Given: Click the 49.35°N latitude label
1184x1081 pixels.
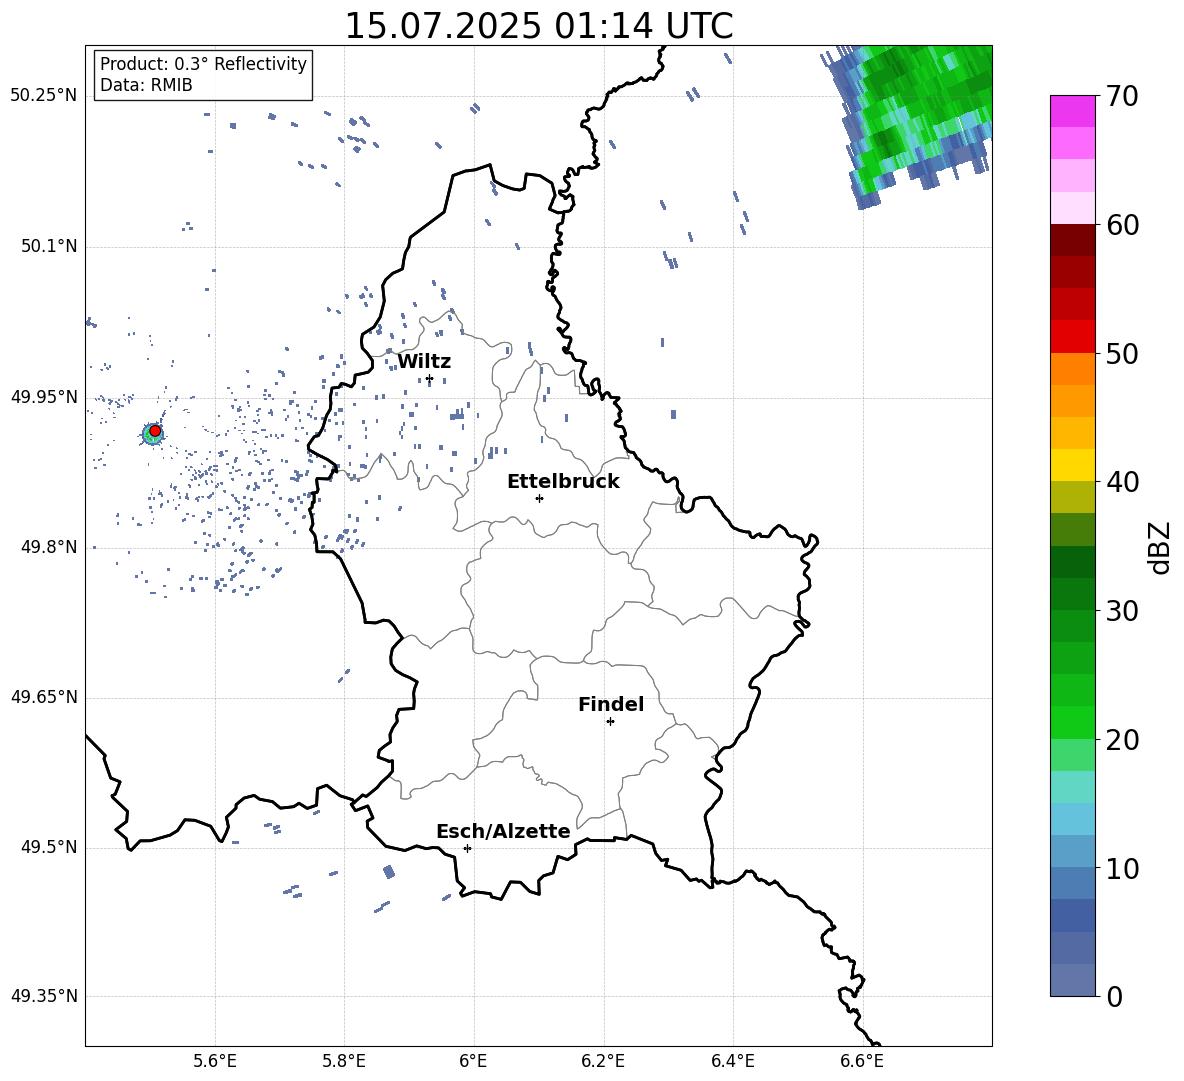Looking at the screenshot, I should [x=44, y=996].
